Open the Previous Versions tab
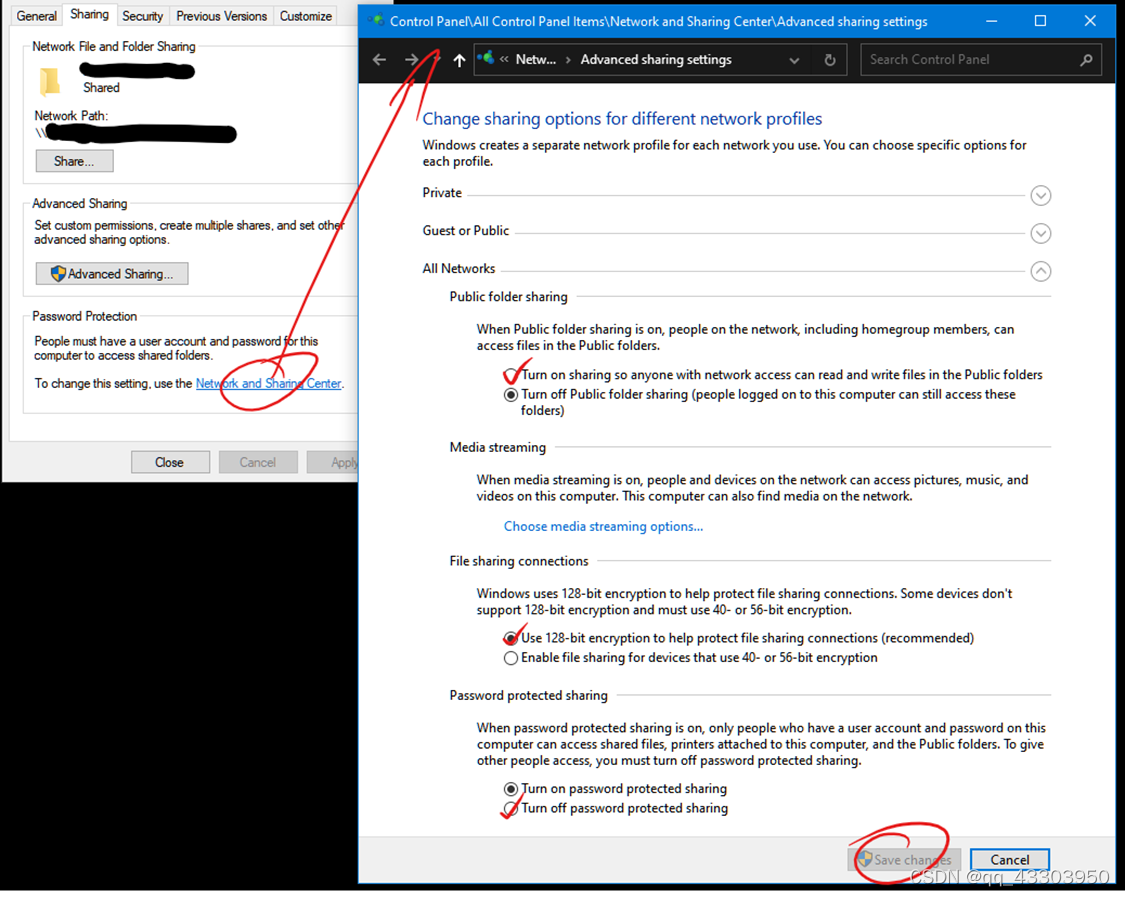1125x897 pixels. coord(222,16)
